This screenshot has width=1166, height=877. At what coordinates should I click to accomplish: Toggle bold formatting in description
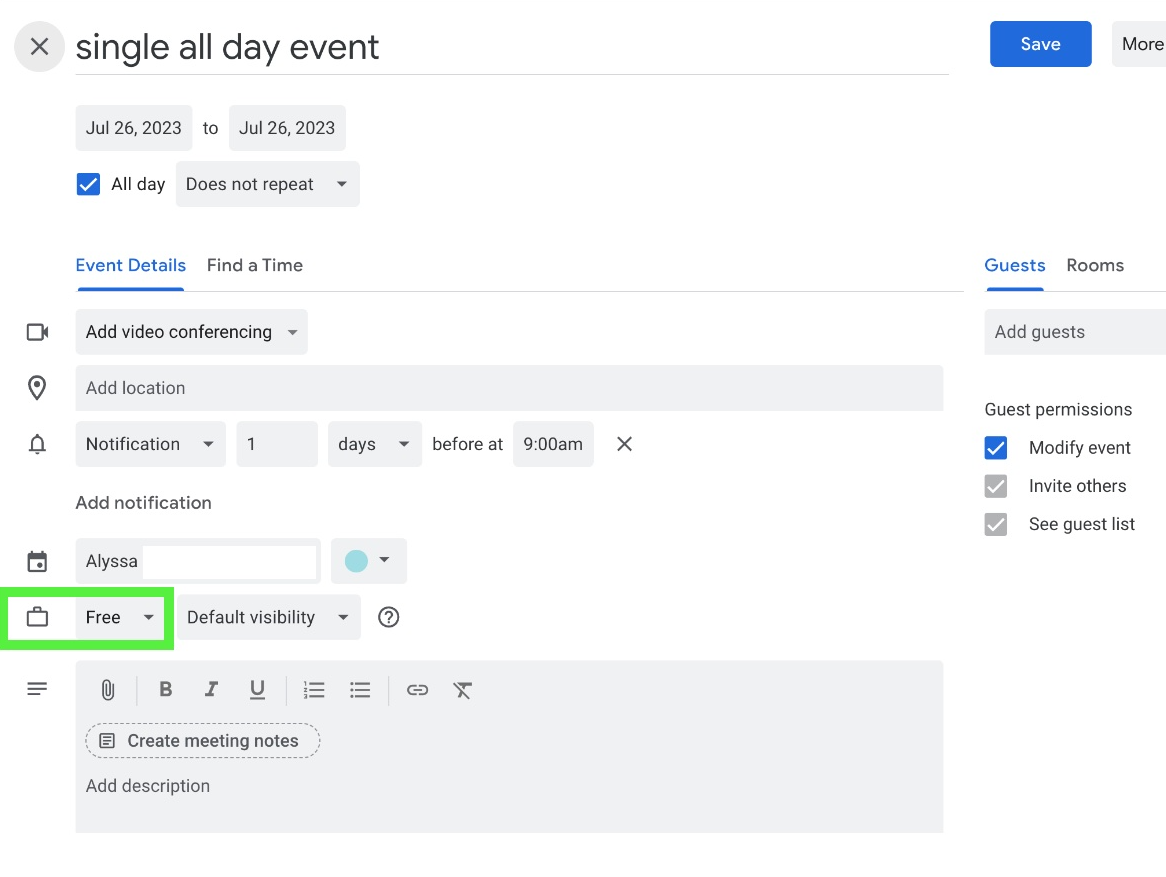(x=166, y=690)
